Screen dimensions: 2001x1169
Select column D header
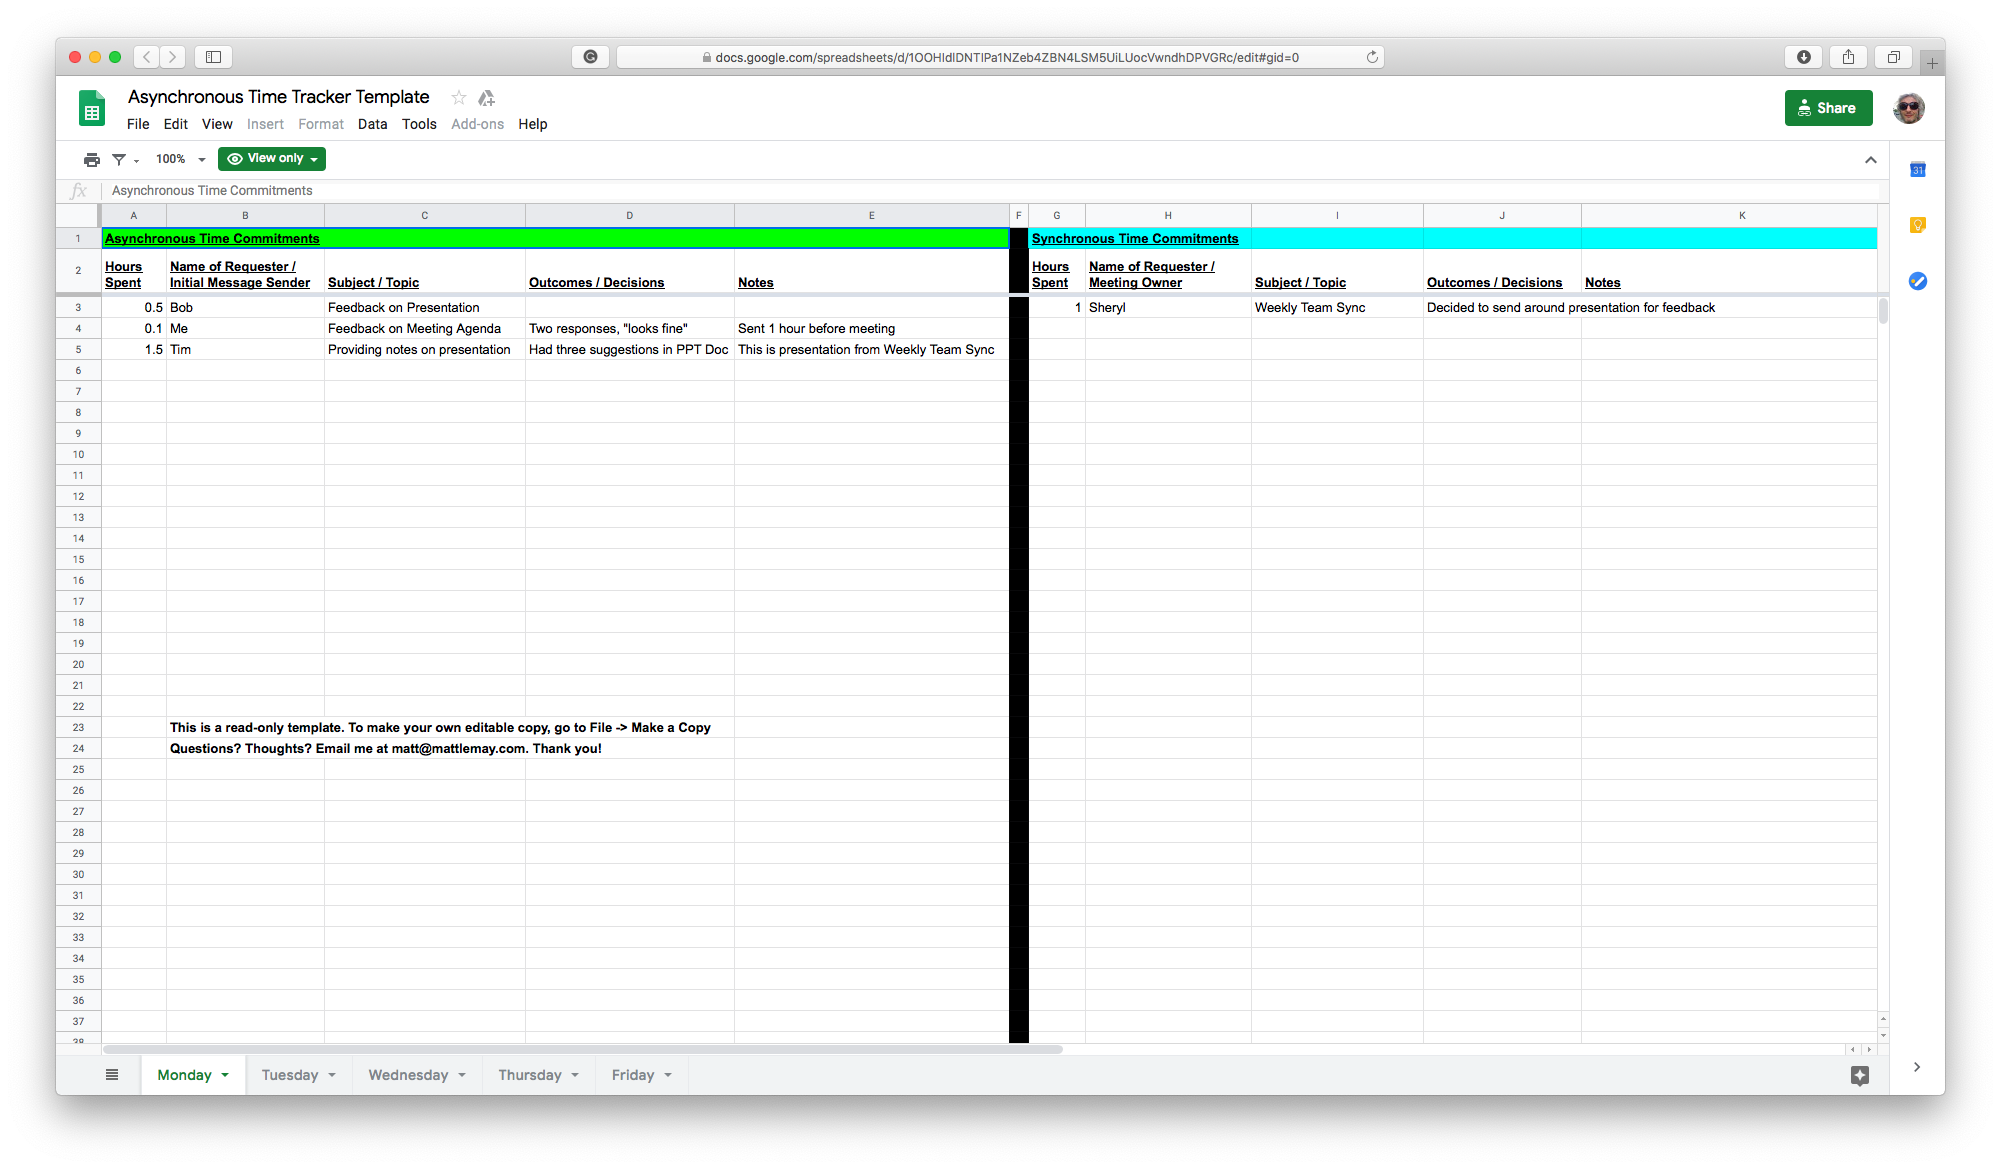click(630, 216)
